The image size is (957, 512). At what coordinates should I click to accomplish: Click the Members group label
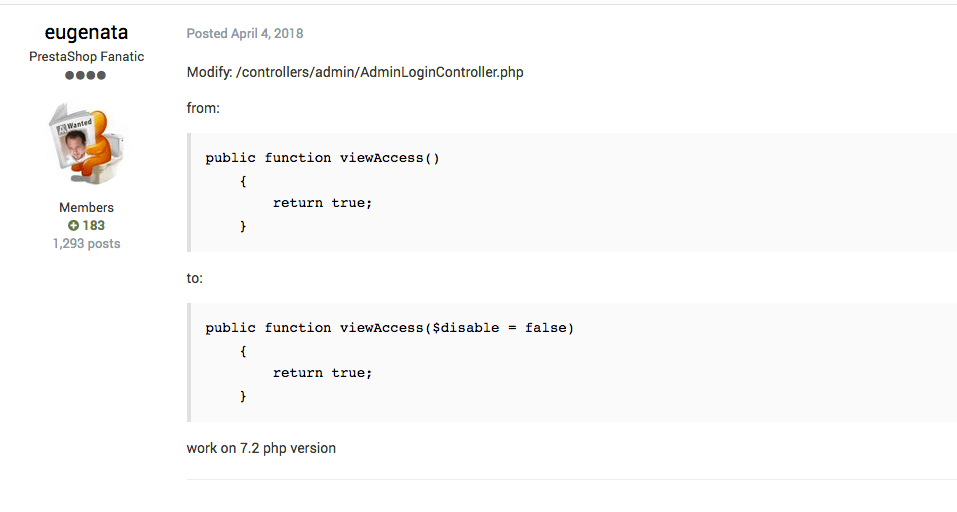point(86,207)
